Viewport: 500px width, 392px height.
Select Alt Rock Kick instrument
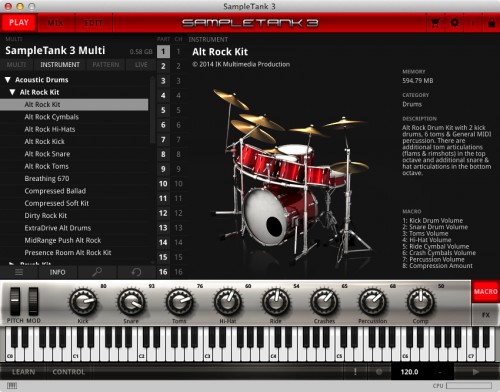pyautogui.click(x=74, y=141)
